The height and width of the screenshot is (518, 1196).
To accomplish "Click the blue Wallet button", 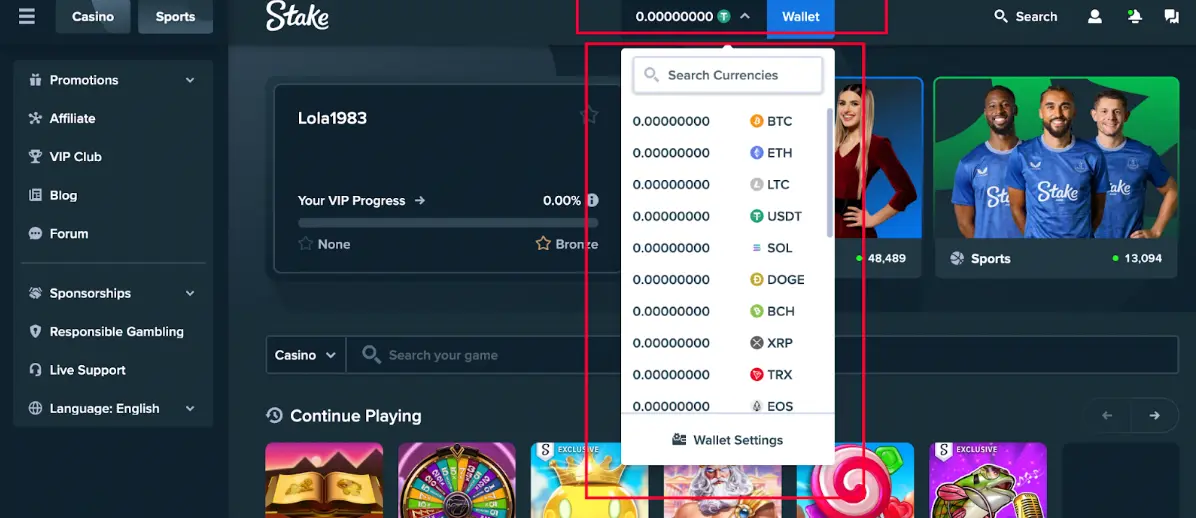I will (x=800, y=17).
